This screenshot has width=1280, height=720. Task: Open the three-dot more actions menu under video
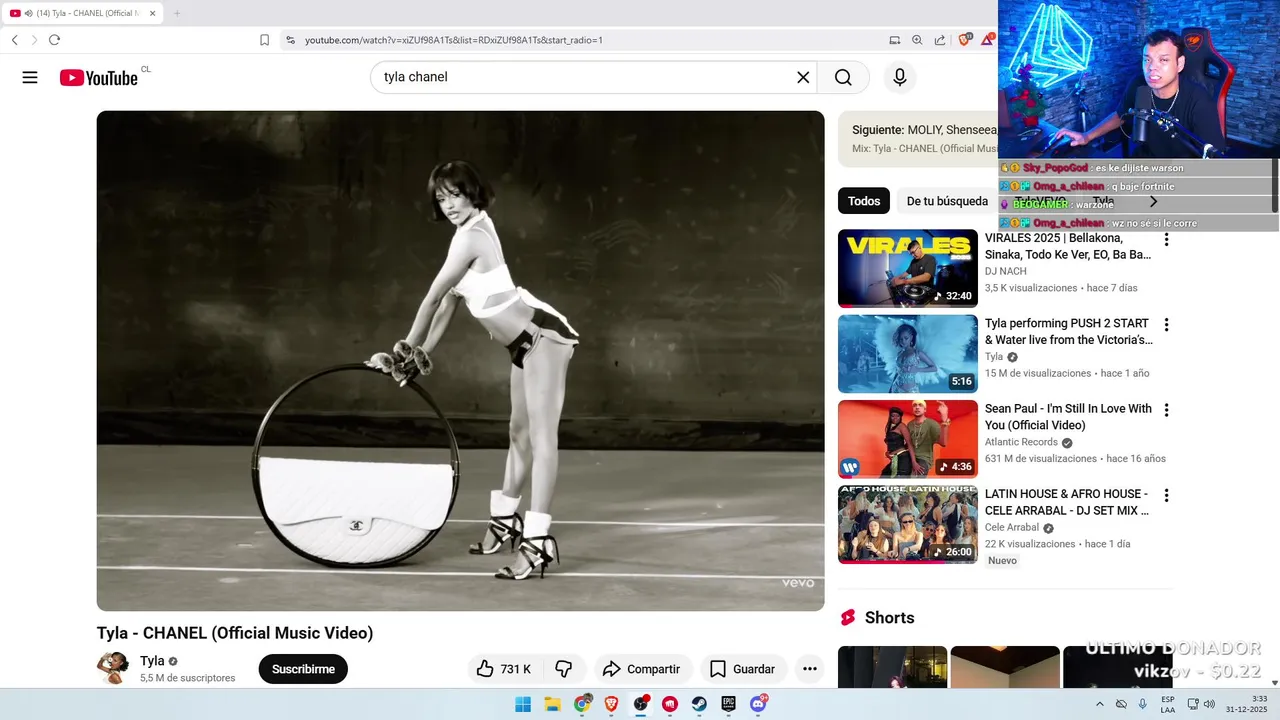(x=810, y=669)
